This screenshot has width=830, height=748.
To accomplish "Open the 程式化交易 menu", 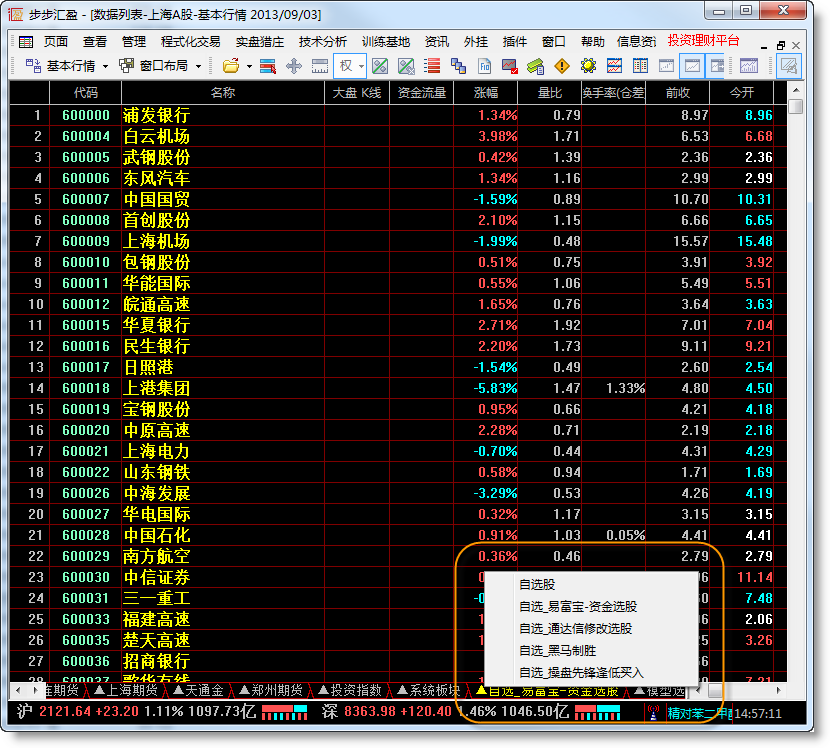I will (191, 41).
